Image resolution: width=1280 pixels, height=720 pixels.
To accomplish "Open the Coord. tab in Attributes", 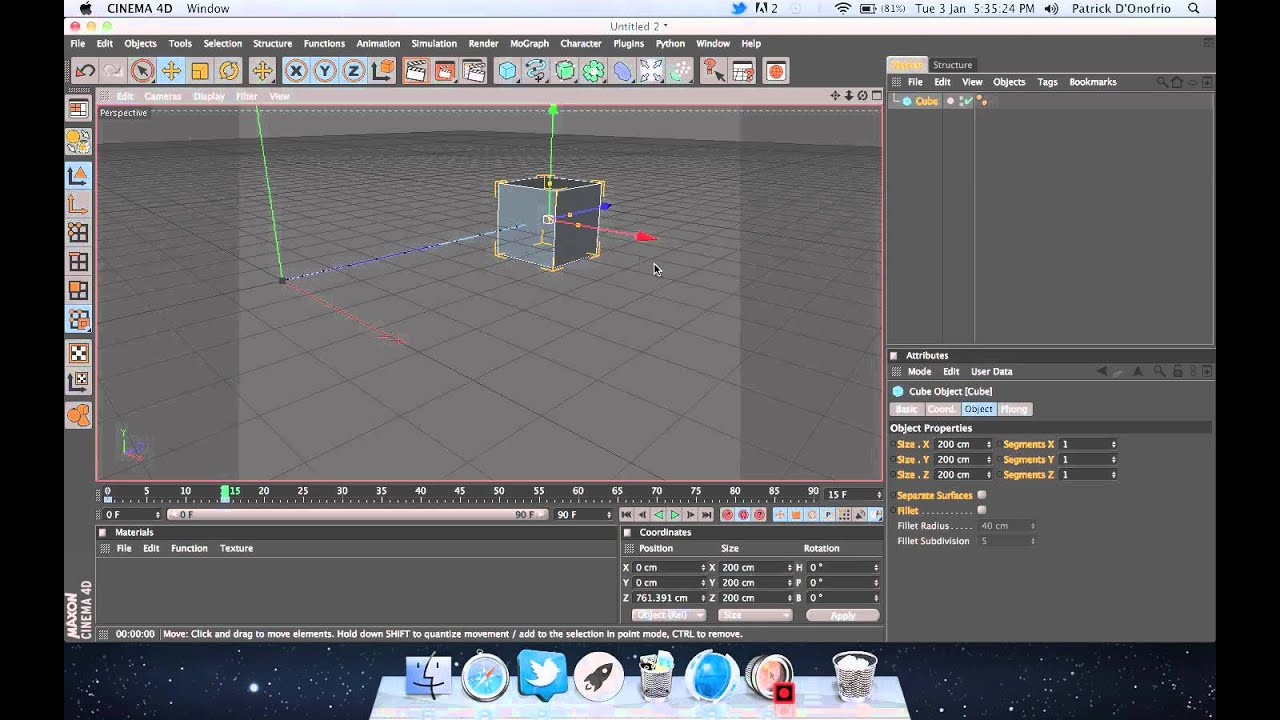I will tap(942, 409).
